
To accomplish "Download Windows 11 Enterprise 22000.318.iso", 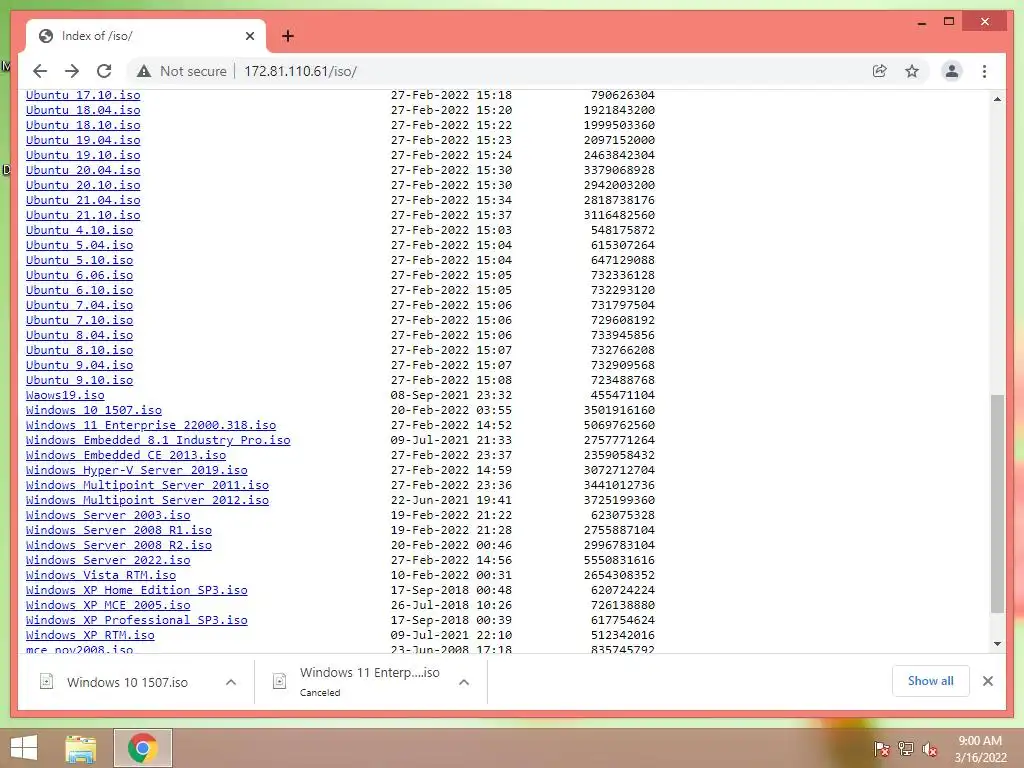I will [x=151, y=426].
